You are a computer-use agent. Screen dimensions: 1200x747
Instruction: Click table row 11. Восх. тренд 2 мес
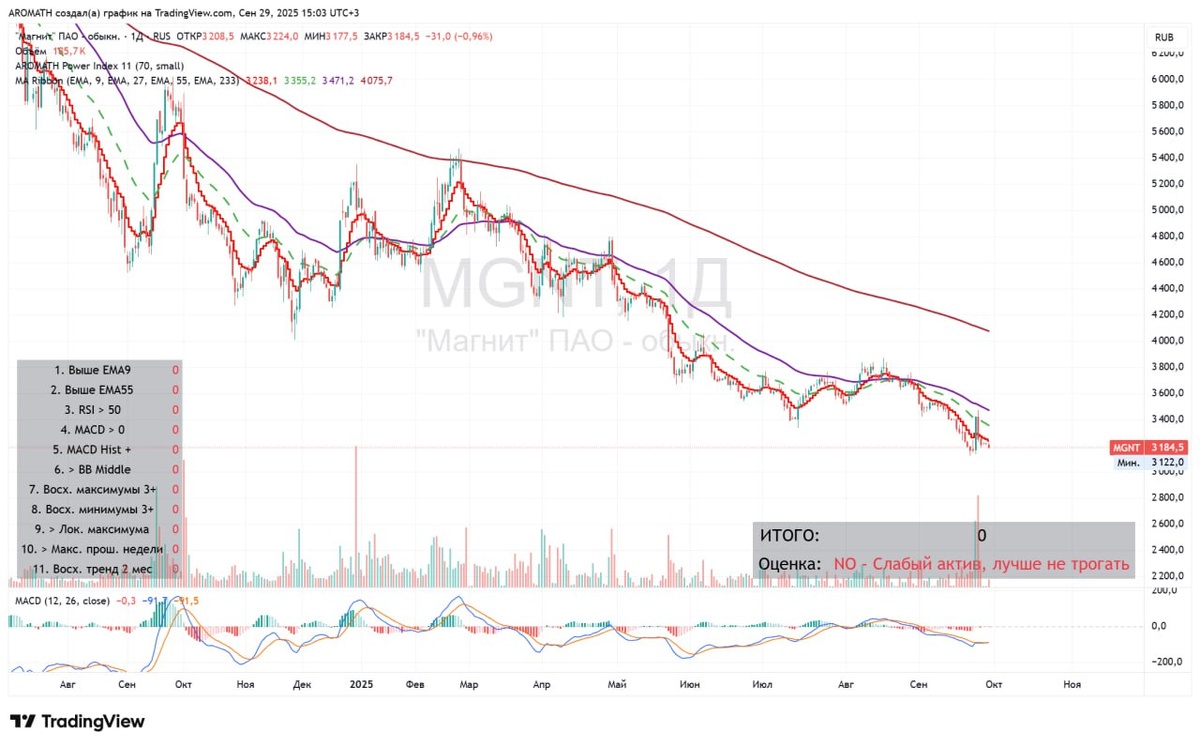[x=99, y=569]
